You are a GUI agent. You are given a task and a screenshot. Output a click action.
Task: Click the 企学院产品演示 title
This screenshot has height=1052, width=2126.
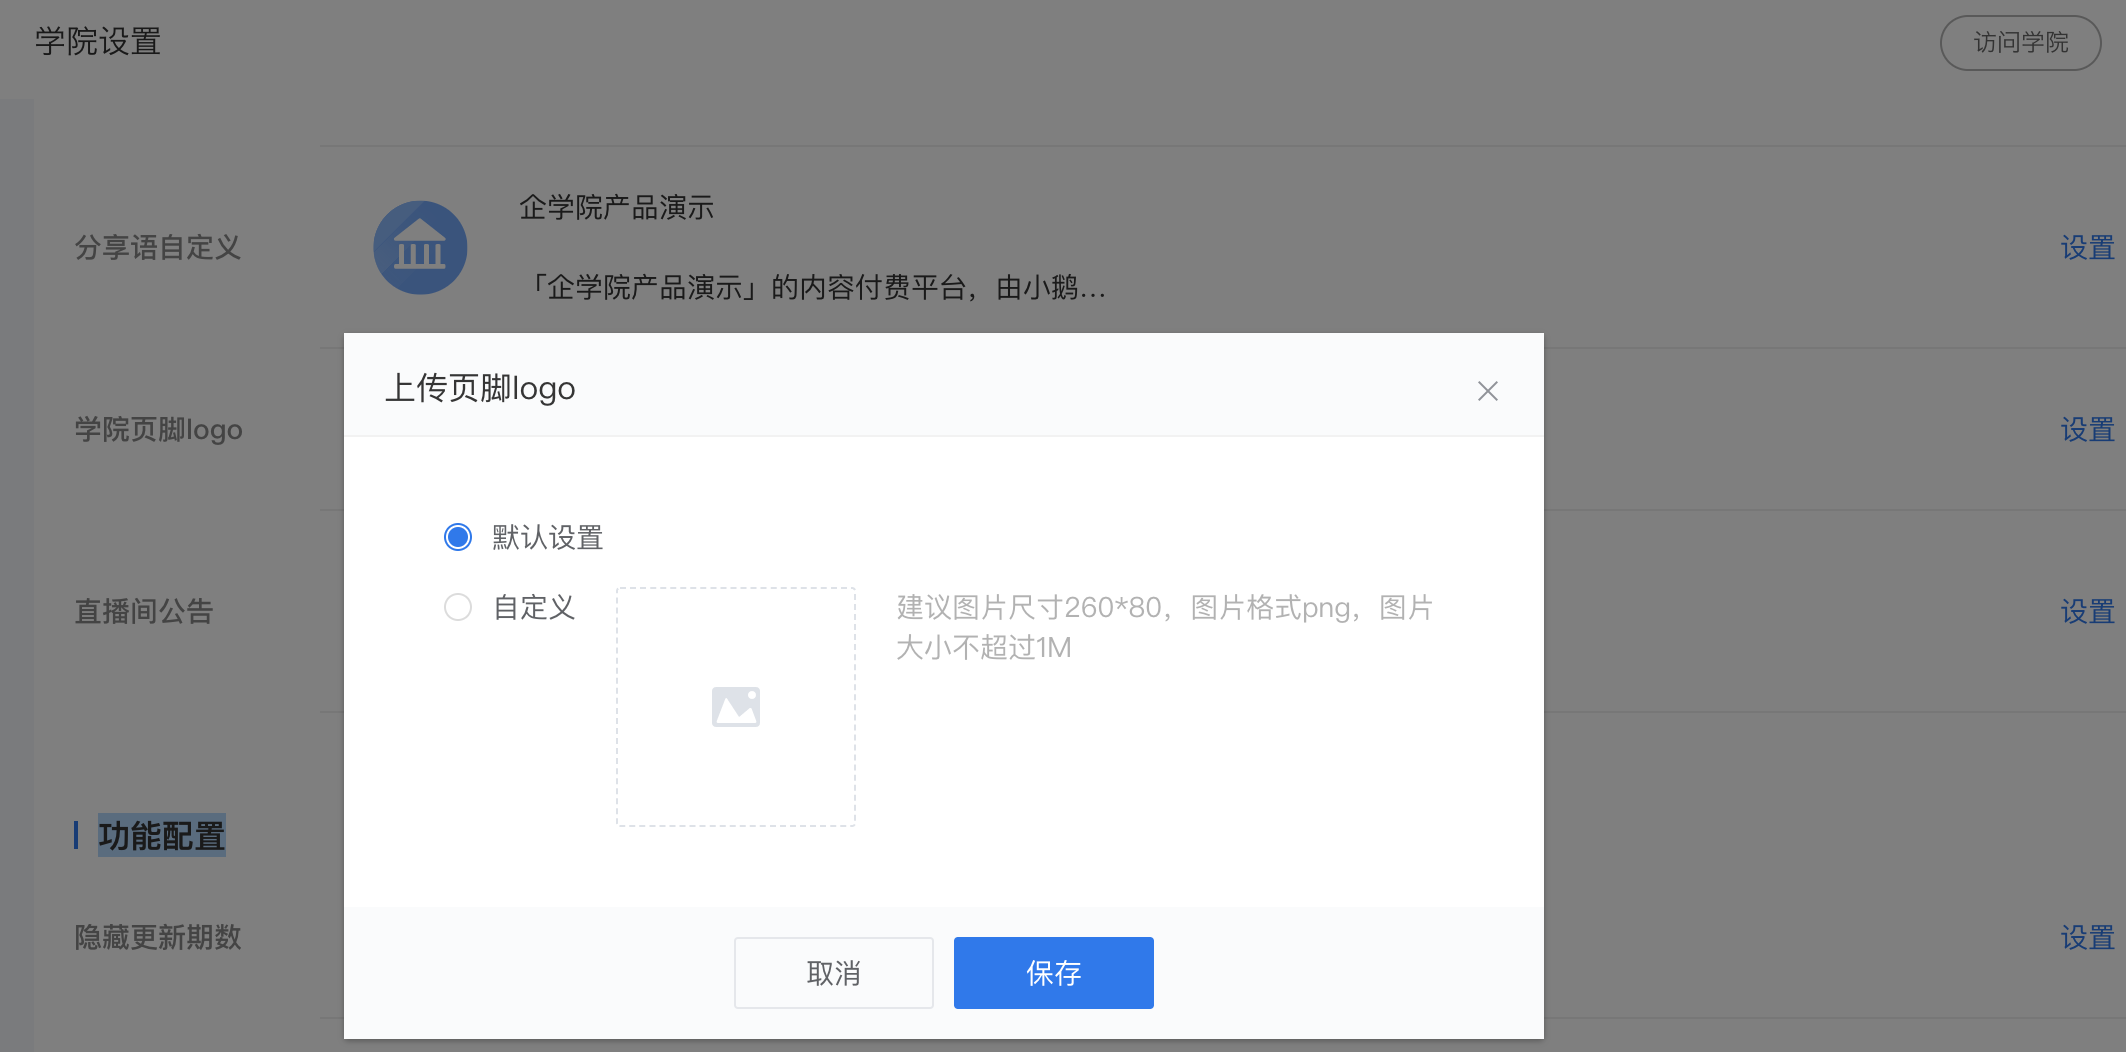[616, 208]
